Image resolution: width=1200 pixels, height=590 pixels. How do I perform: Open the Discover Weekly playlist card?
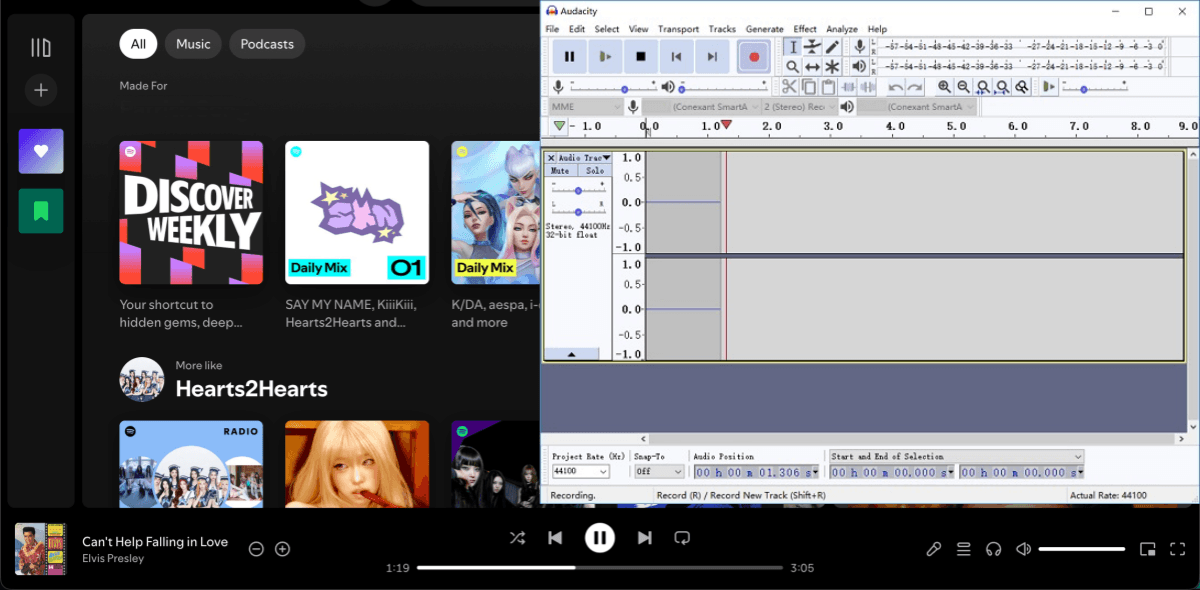tap(191, 212)
